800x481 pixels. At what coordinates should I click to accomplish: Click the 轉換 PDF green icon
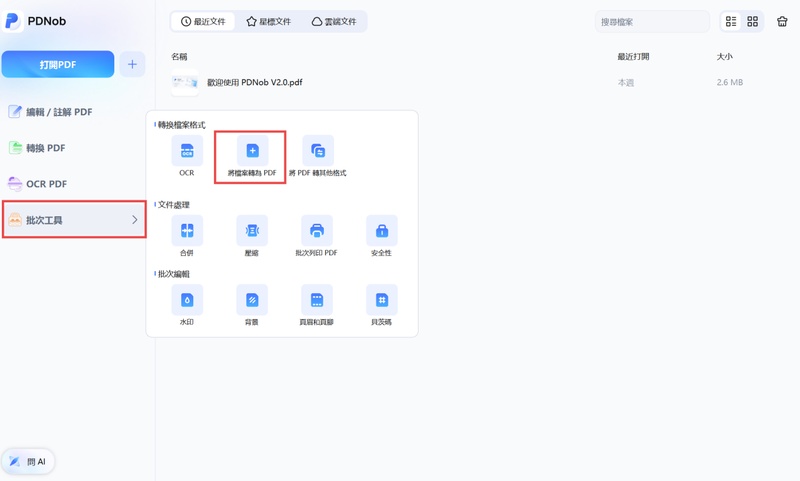[15, 148]
